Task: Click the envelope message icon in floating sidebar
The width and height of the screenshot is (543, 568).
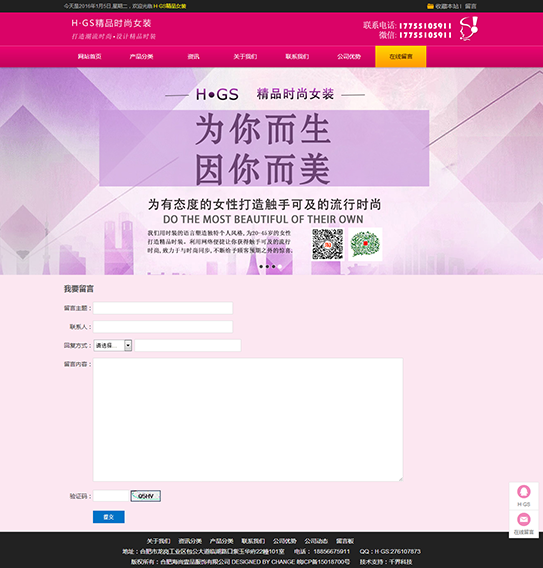Action: (x=523, y=519)
